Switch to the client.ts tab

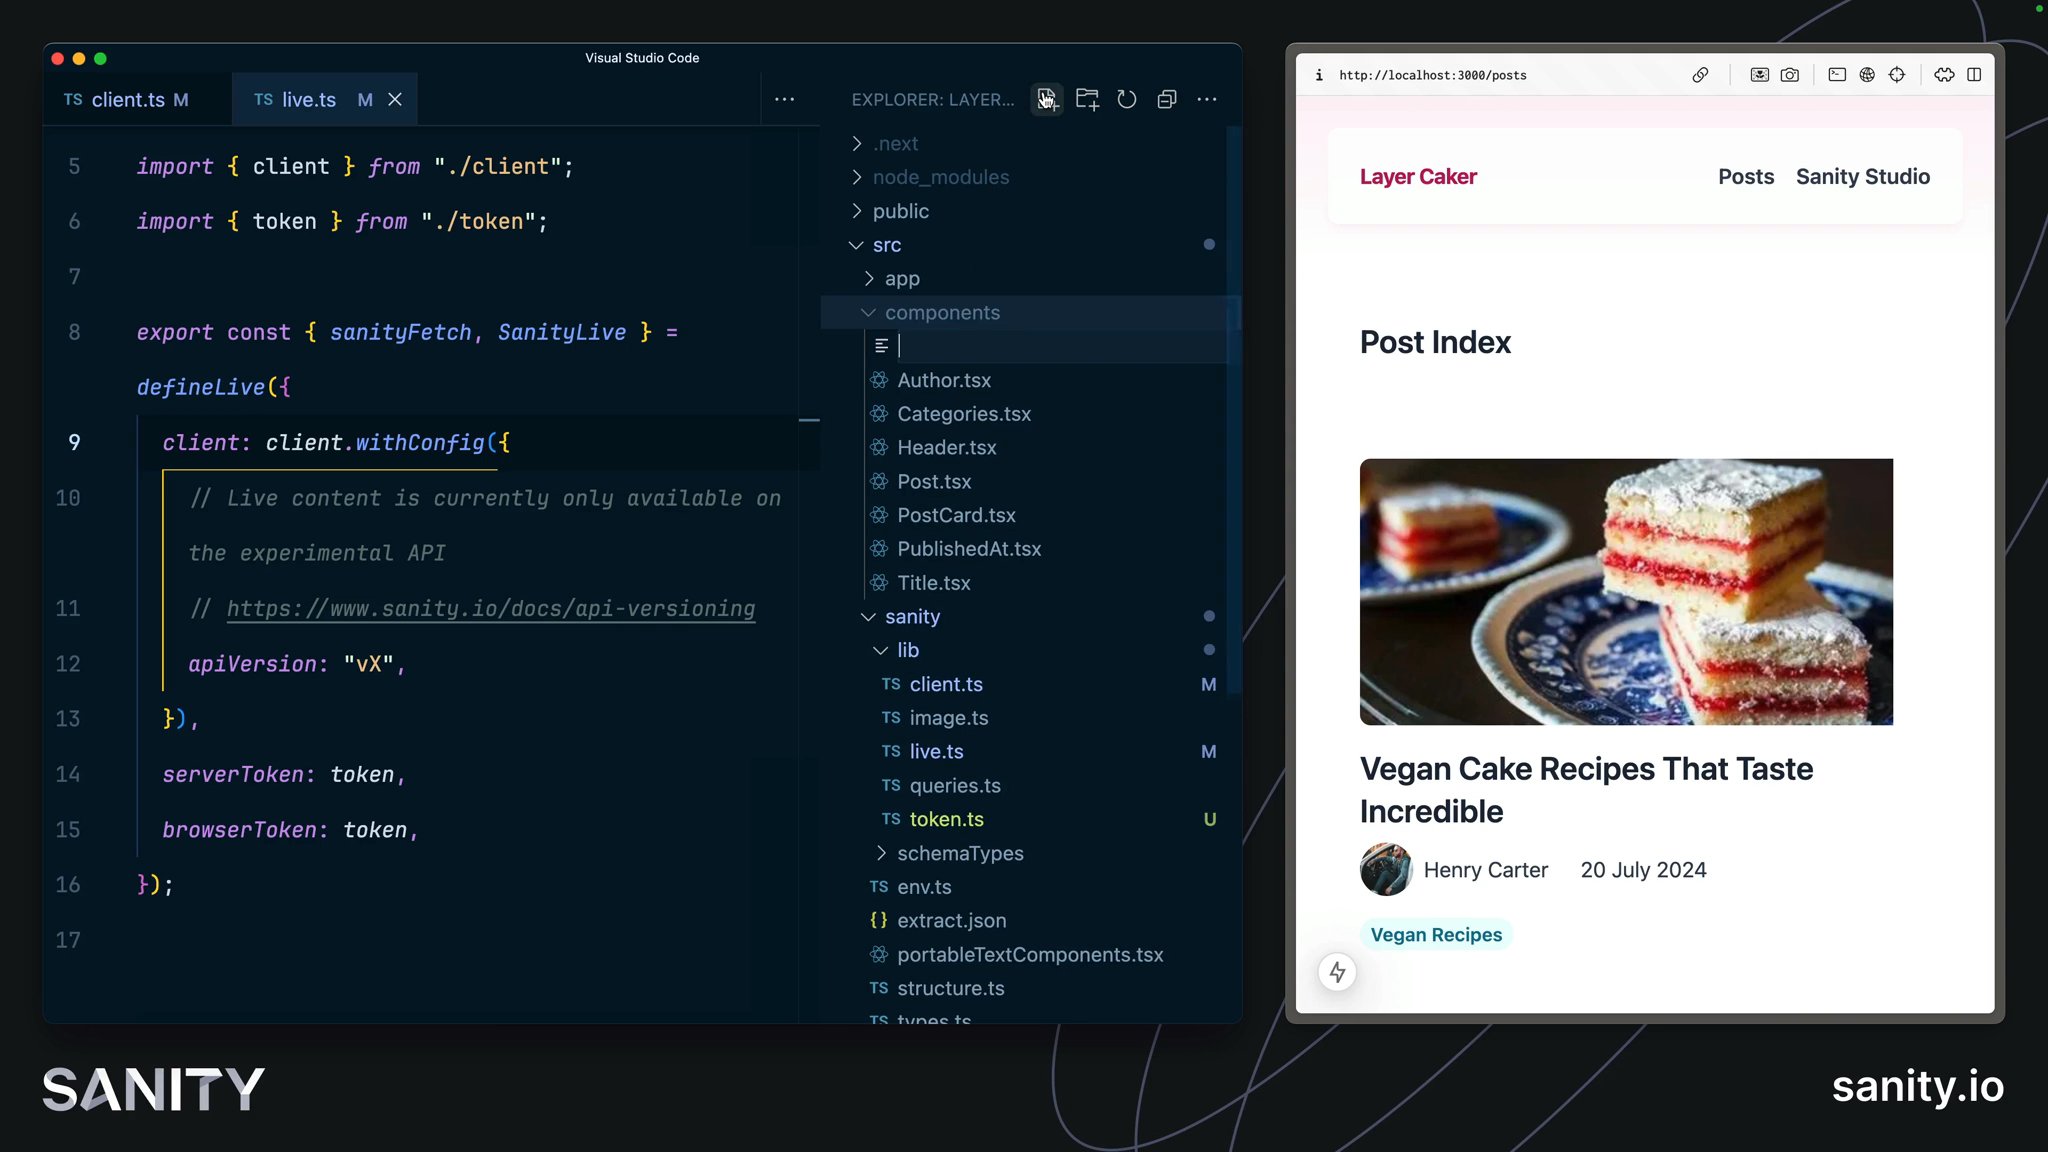click(126, 99)
